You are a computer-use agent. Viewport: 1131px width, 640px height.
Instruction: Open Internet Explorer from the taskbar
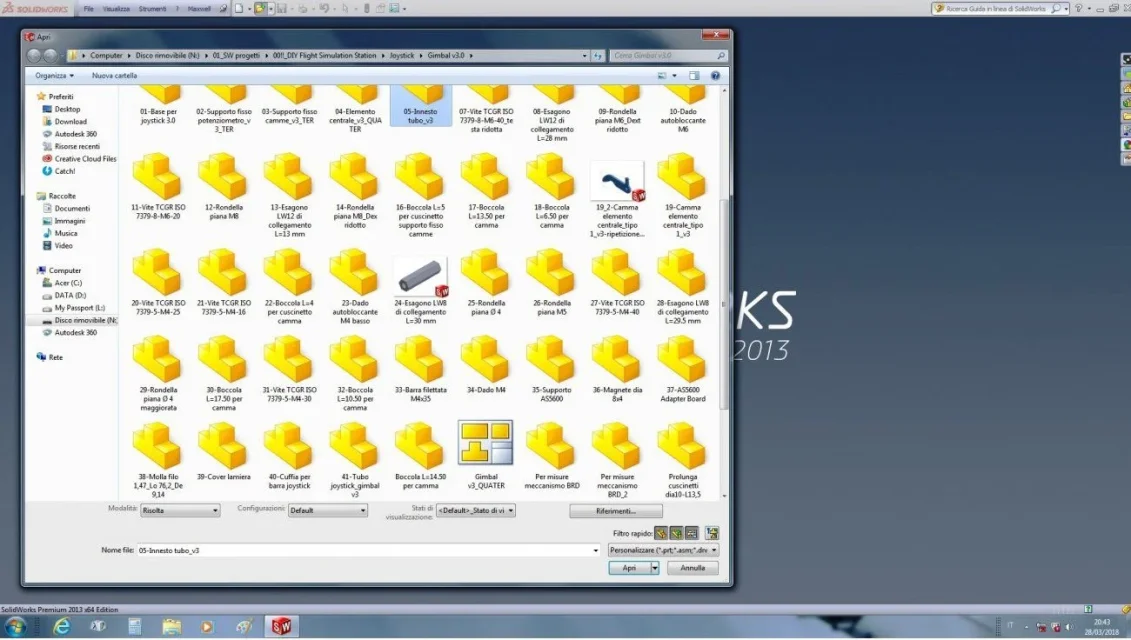point(62,626)
